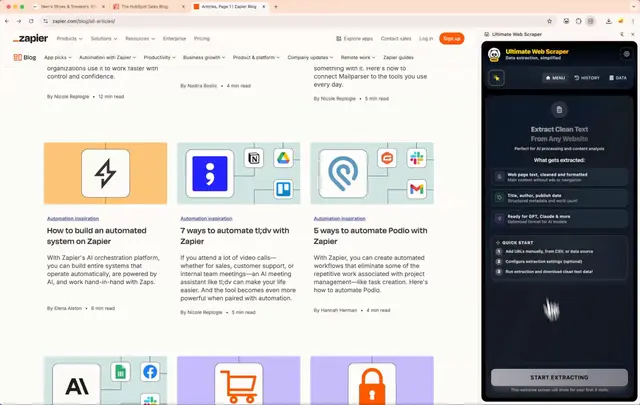The image size is (640, 405).
Task: Click 'Ready for GPT, Claude & more' row
Action: (559, 218)
